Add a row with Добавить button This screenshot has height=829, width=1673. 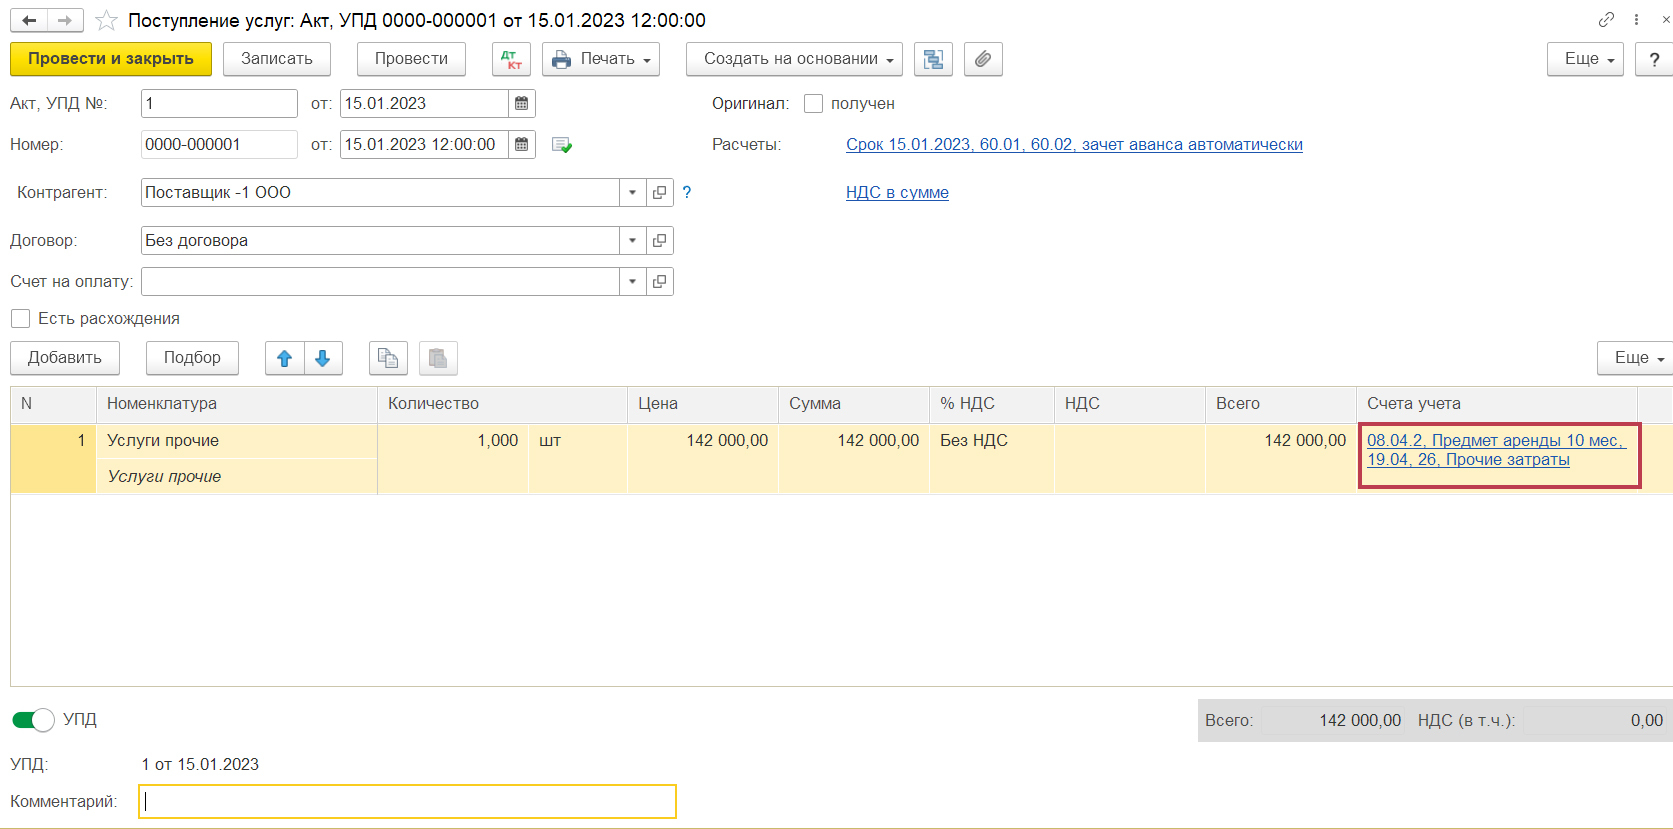coord(65,358)
